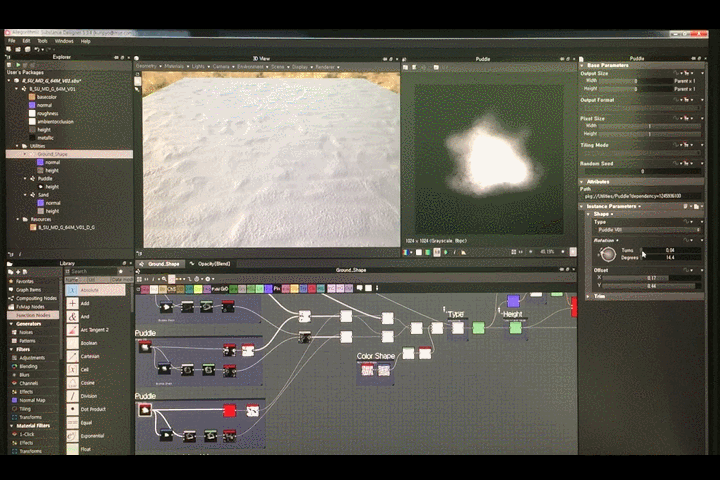This screenshot has height=480, width=720.
Task: Click the Color Shape frame's left node
Action: click(x=367, y=370)
